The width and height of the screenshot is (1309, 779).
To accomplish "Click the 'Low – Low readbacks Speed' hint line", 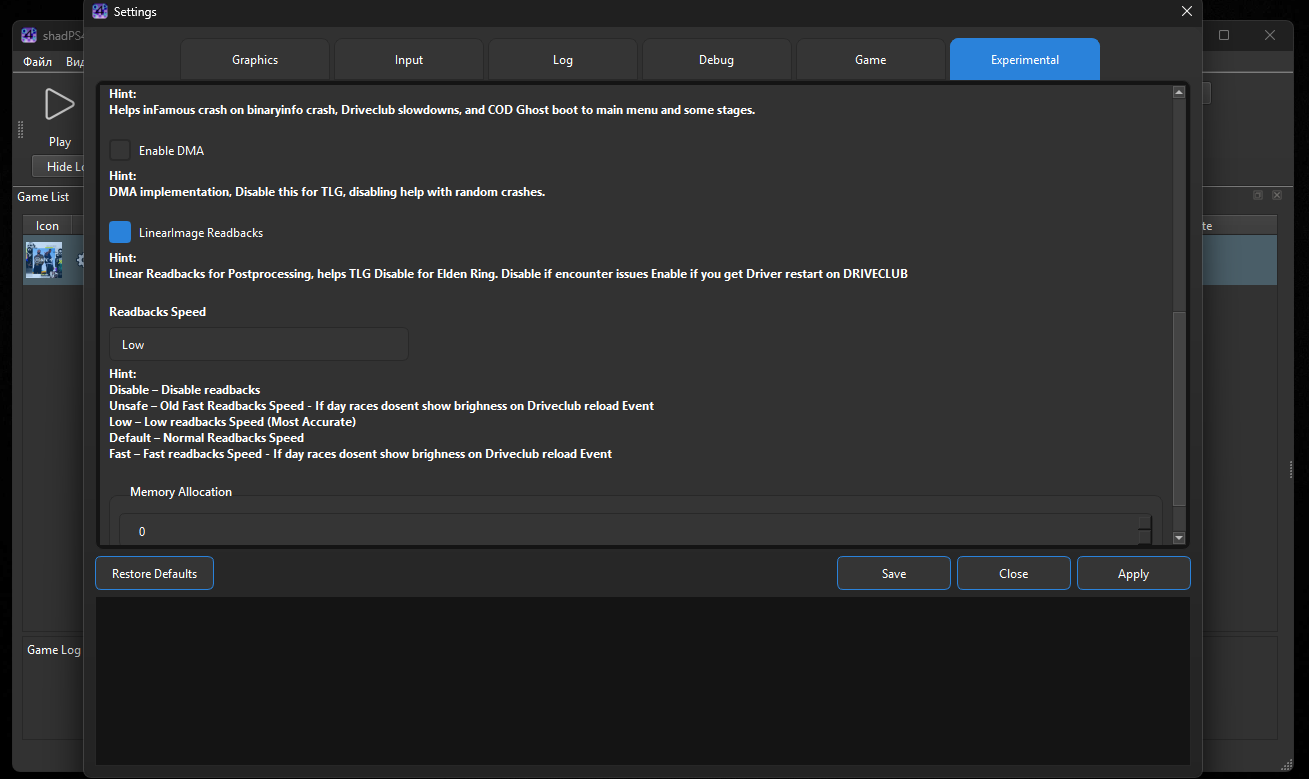I will pyautogui.click(x=232, y=422).
